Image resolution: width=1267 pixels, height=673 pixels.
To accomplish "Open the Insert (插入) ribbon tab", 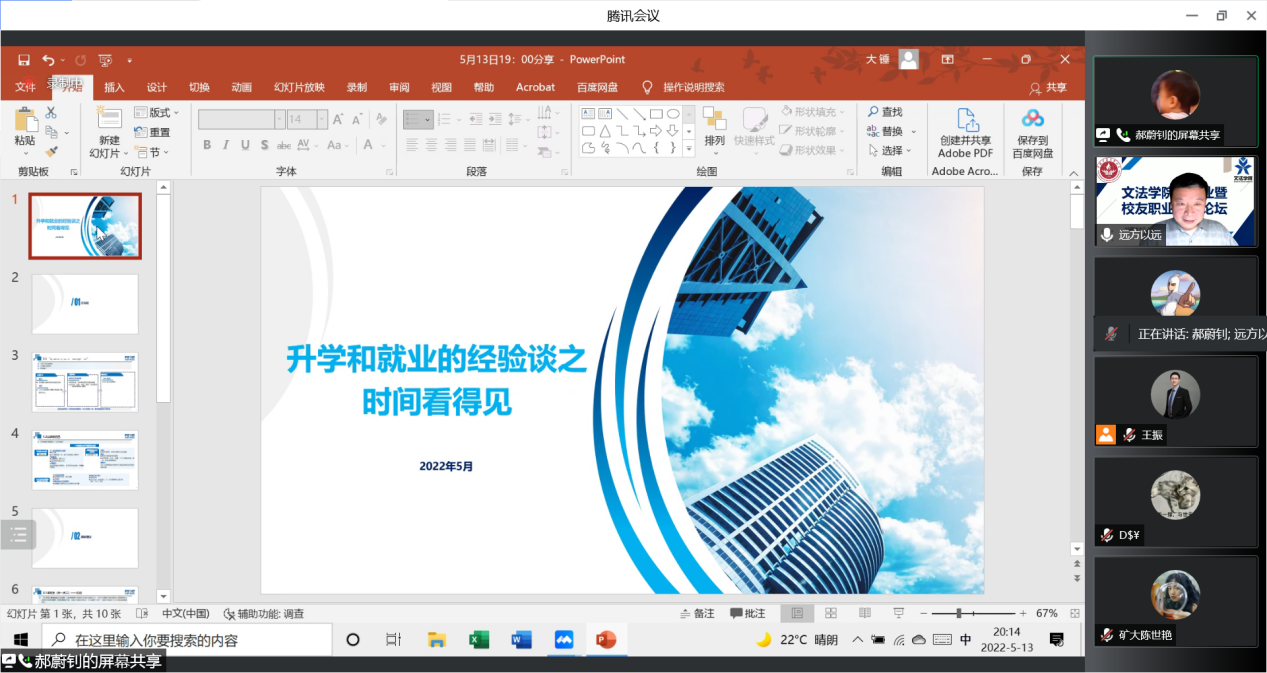I will (114, 87).
